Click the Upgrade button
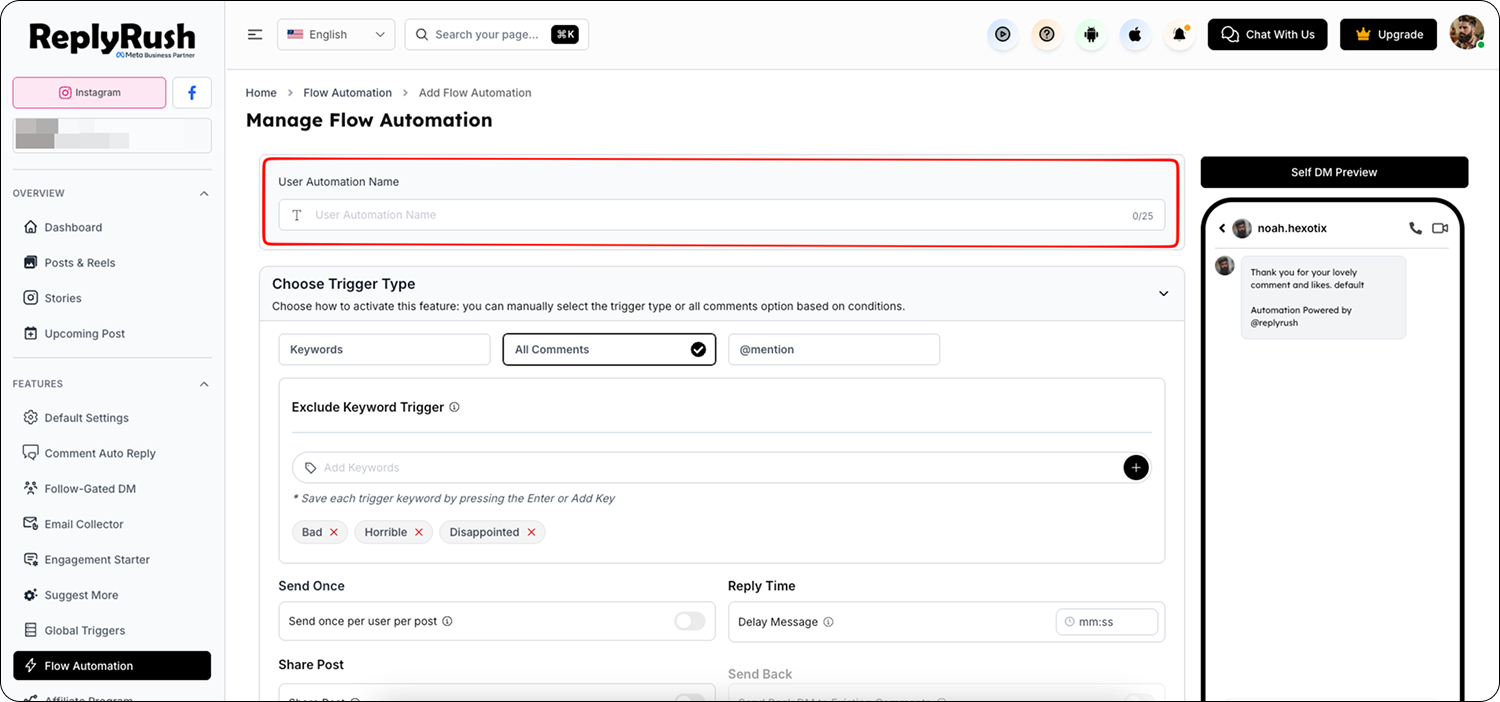Image resolution: width=1500 pixels, height=702 pixels. pyautogui.click(x=1388, y=34)
